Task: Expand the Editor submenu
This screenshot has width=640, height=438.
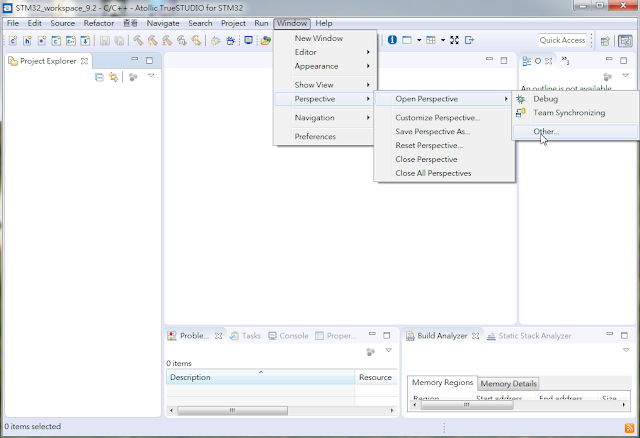Action: 325,52
